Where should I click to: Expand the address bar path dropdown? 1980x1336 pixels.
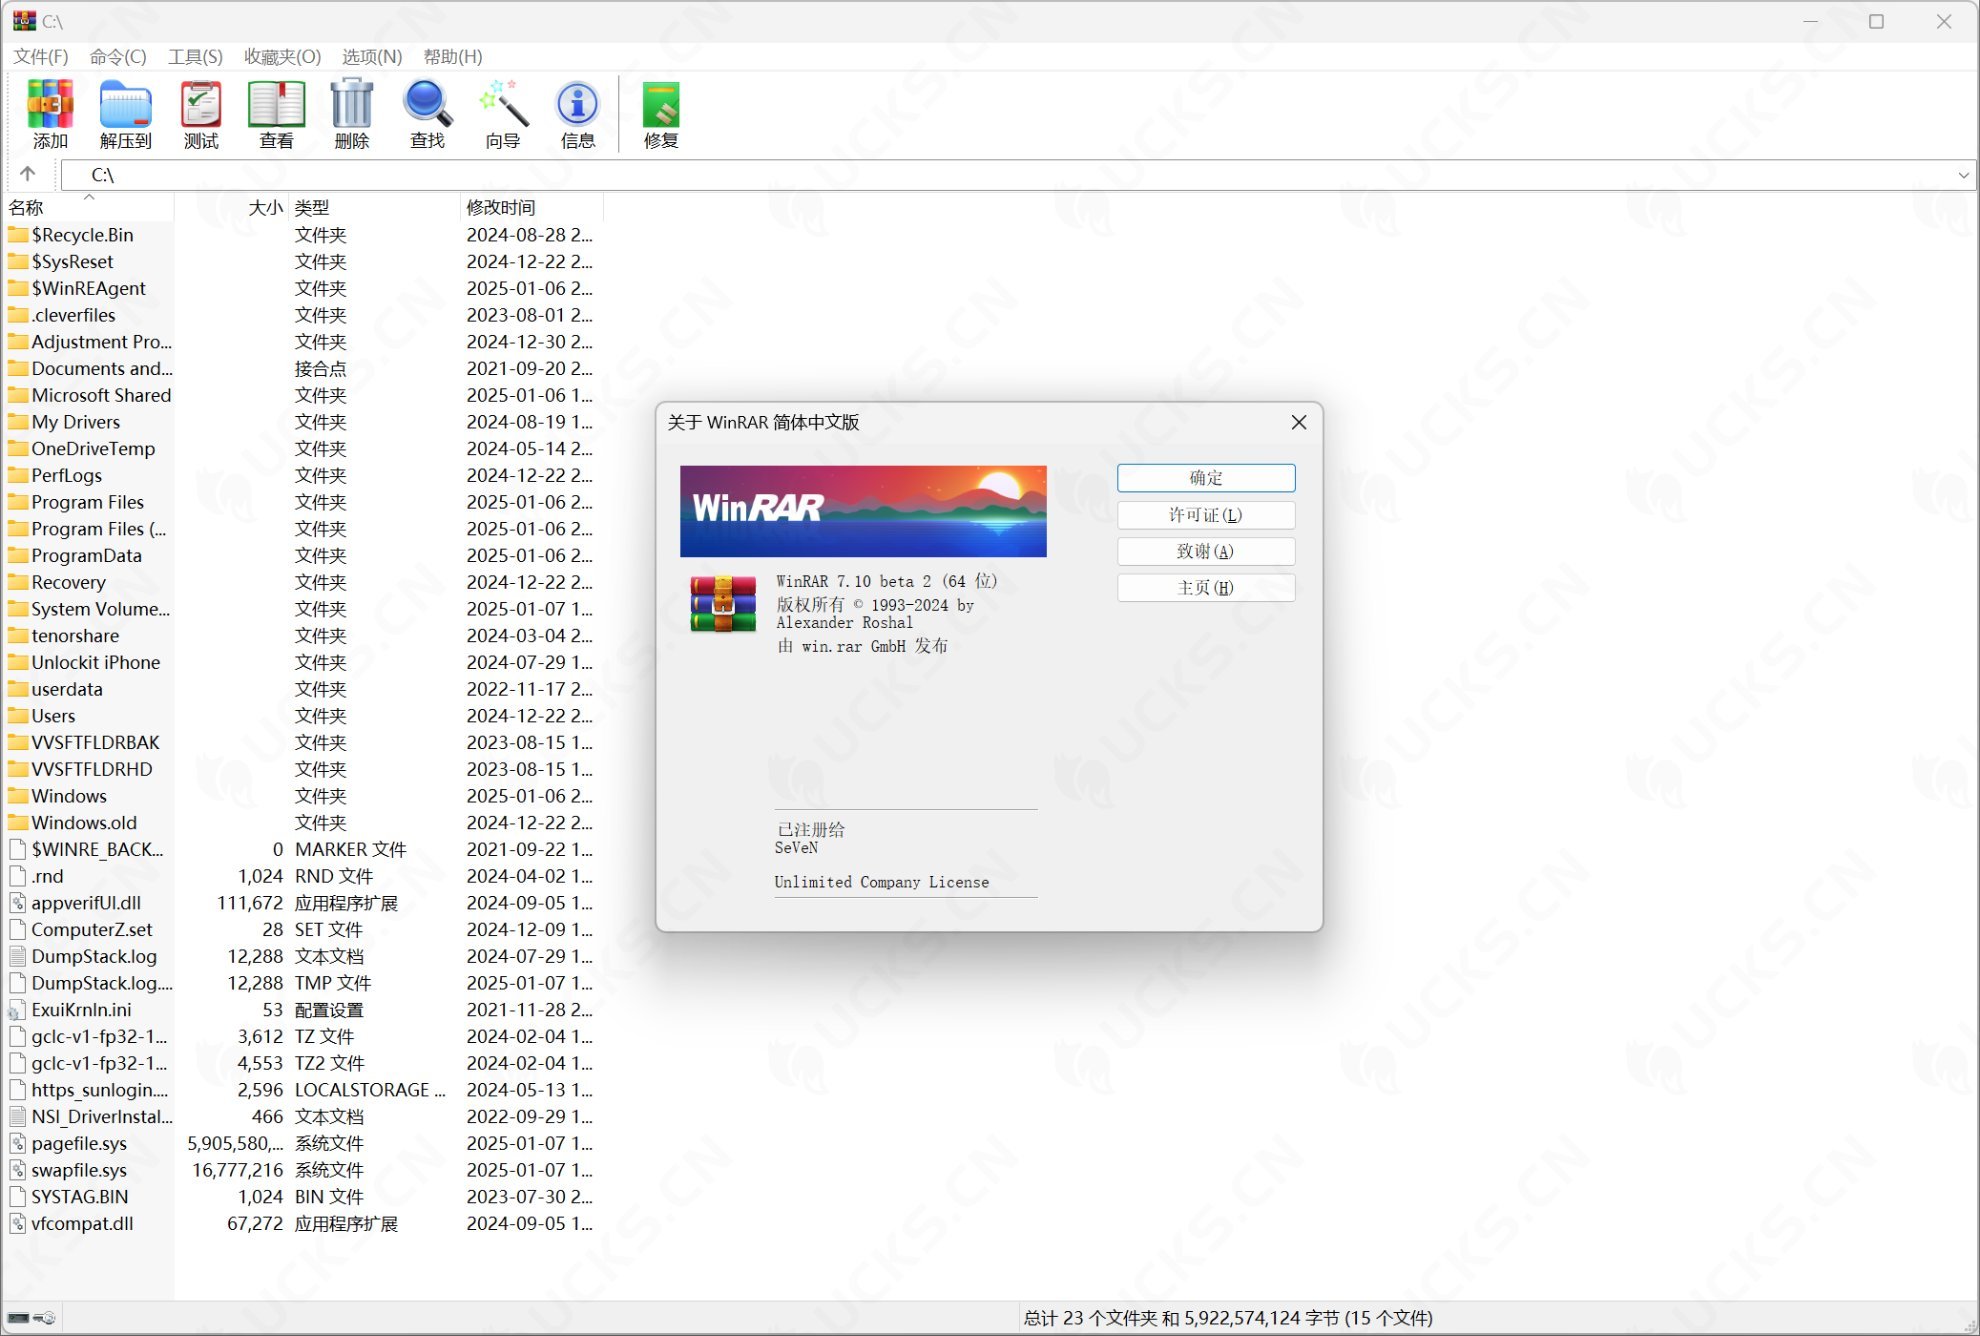coord(1963,175)
